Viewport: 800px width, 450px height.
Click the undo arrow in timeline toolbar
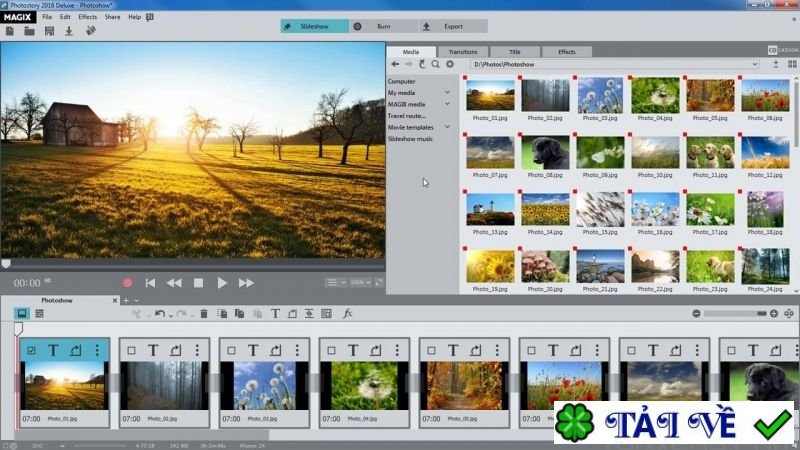159,314
